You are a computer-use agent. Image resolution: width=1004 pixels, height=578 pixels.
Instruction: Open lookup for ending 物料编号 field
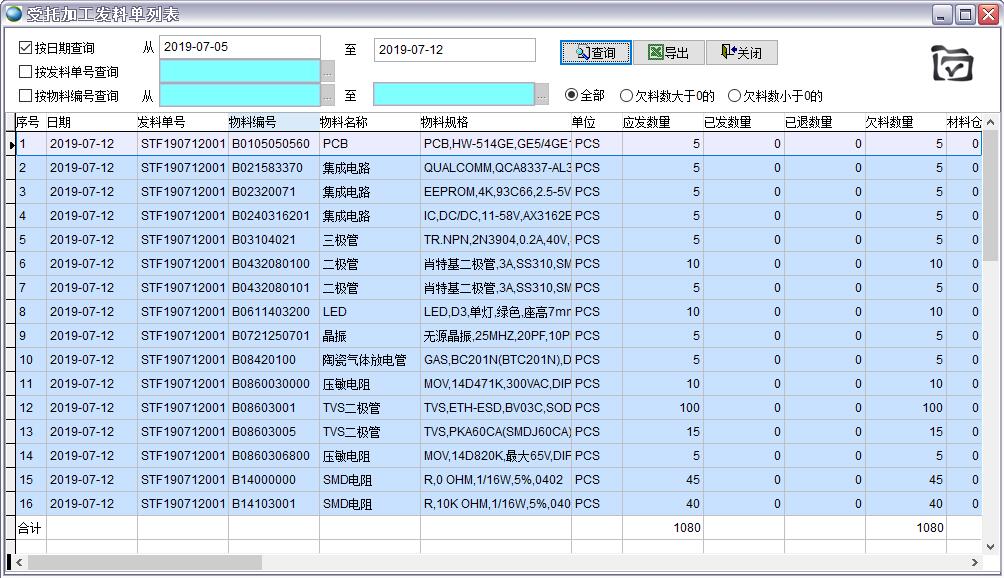(542, 96)
